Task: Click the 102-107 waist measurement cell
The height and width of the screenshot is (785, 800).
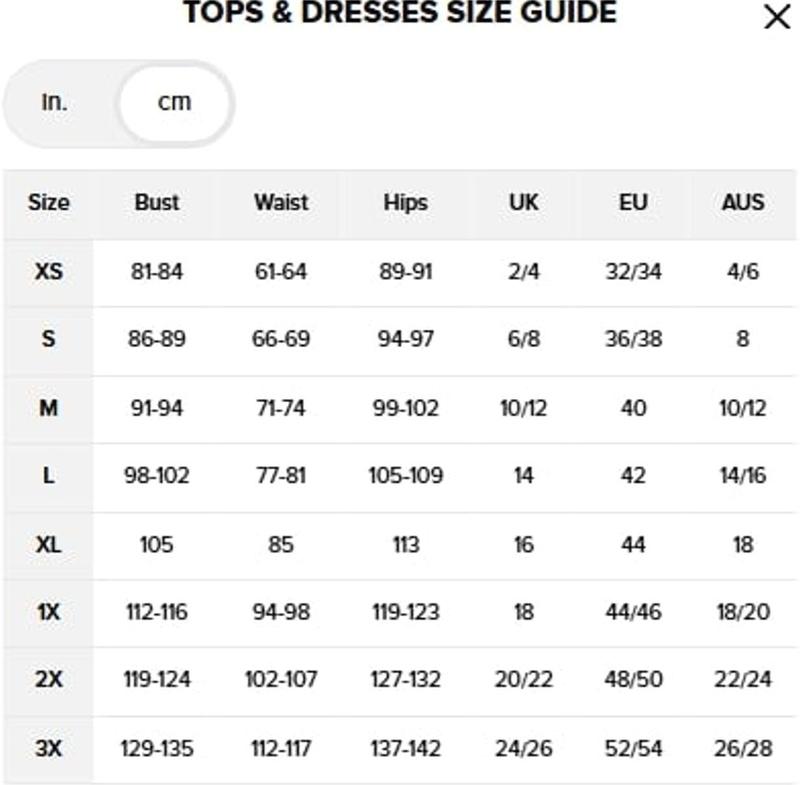Action: click(281, 680)
